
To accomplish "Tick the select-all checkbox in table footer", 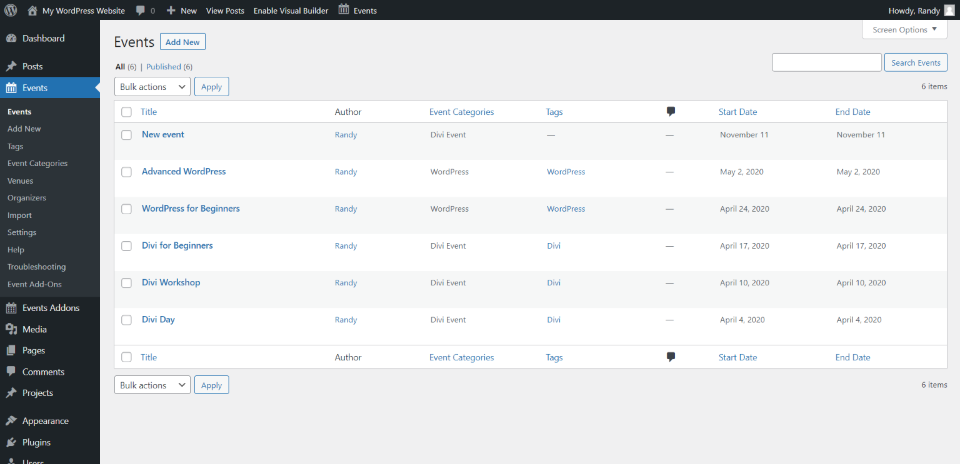I will tap(126, 357).
